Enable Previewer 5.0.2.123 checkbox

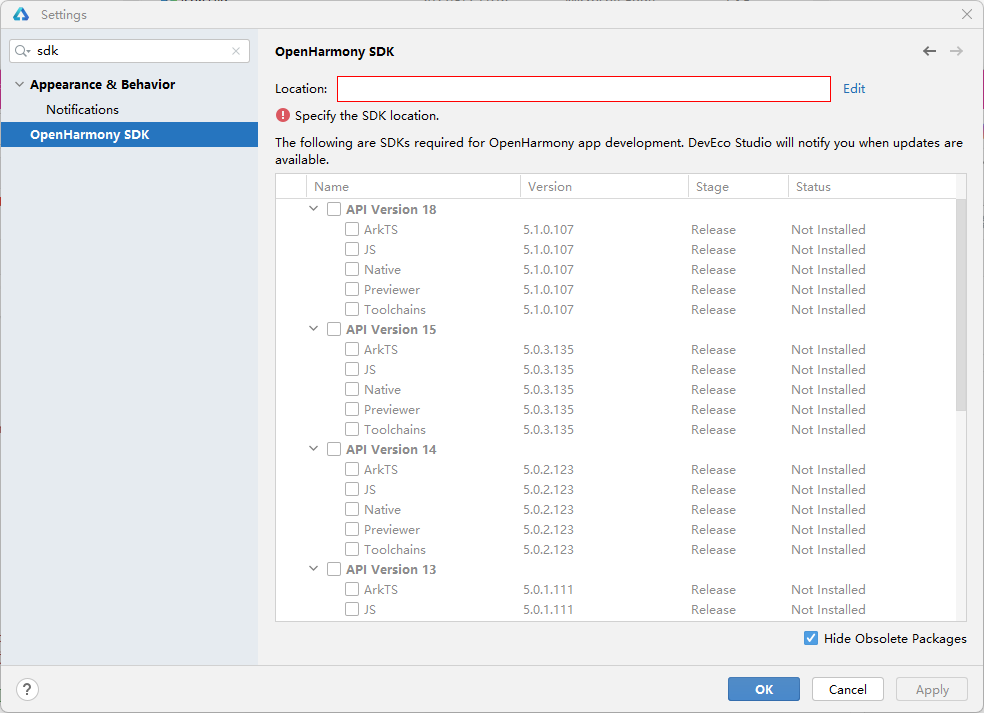(352, 529)
